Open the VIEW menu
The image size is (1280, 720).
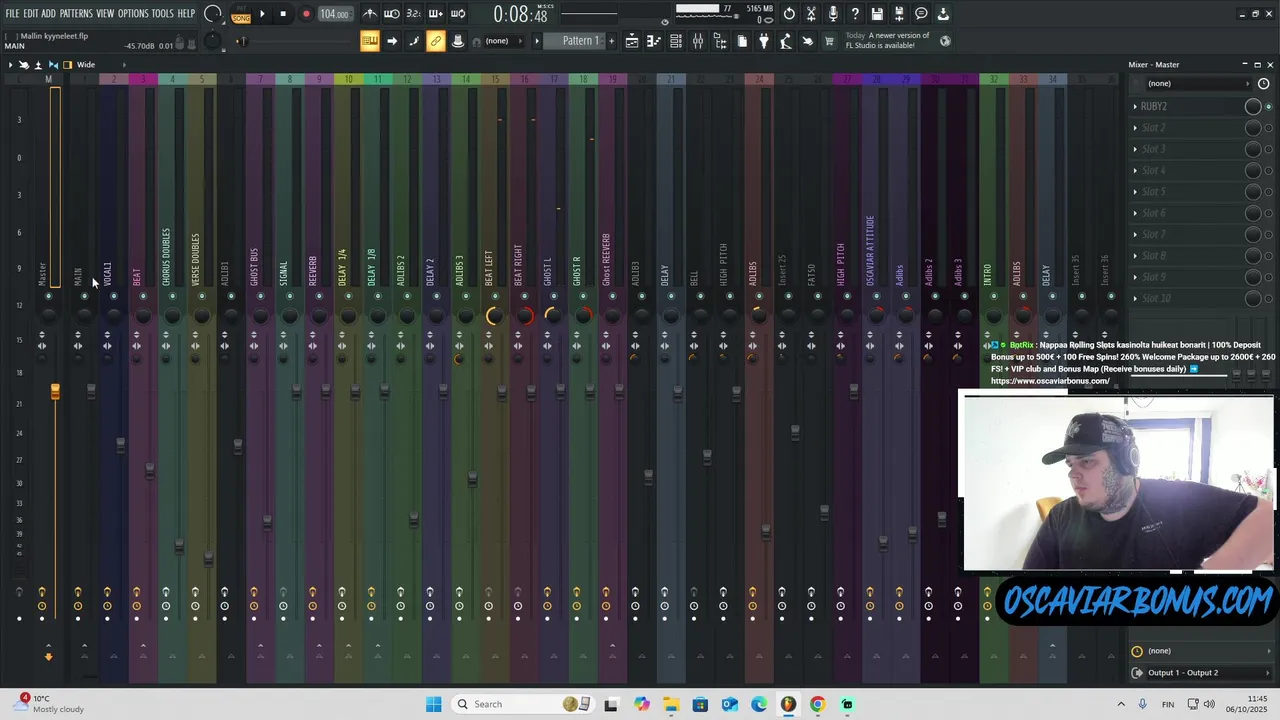[105, 14]
